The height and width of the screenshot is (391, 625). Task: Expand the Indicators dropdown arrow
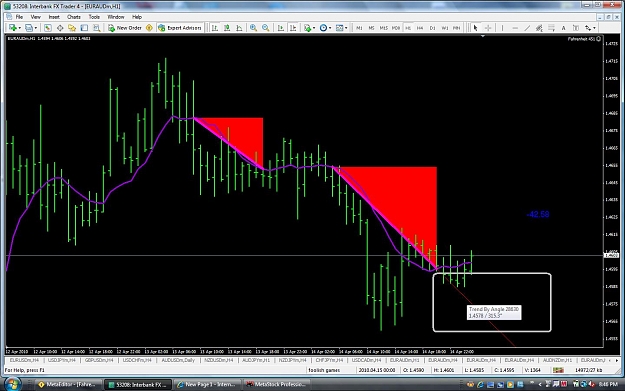click(314, 28)
